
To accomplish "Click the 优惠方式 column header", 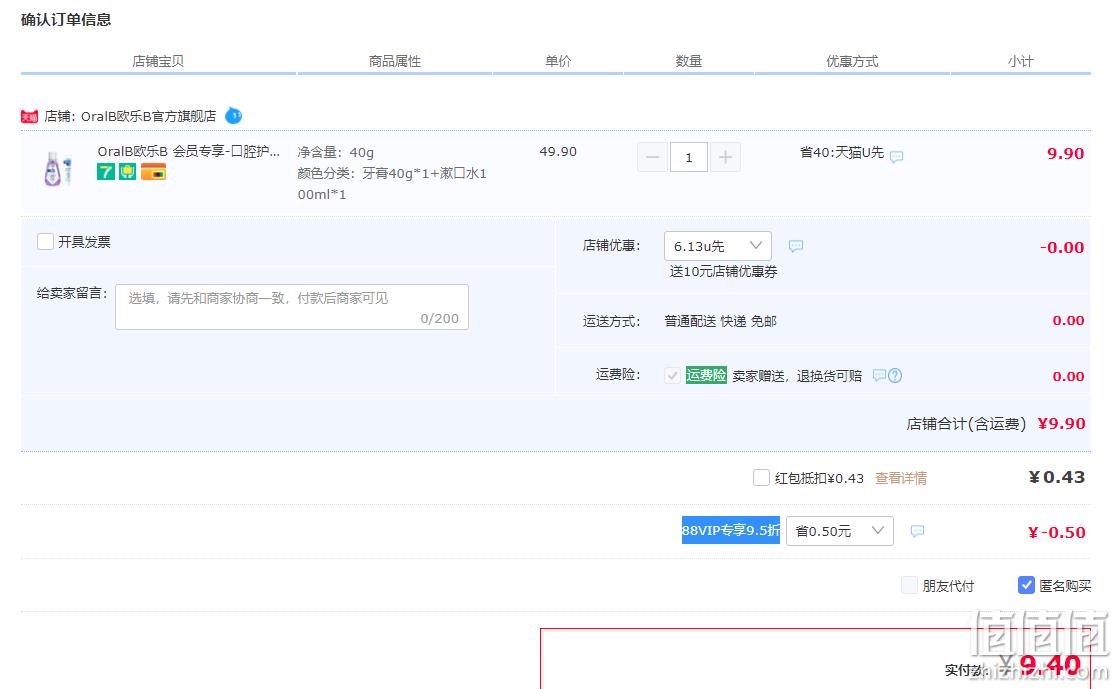I will click(852, 61).
